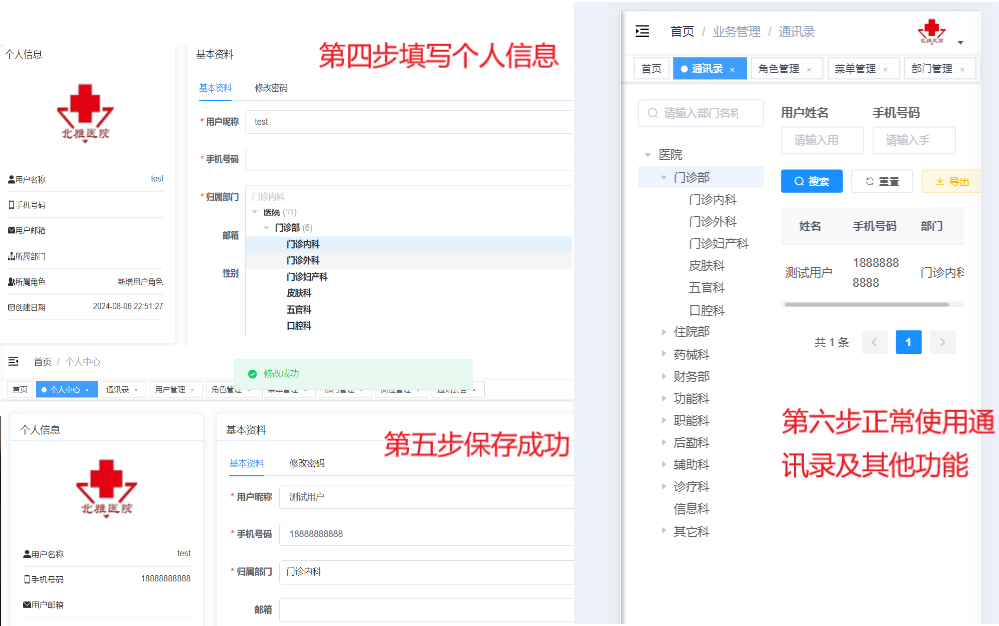Collapse sidebar via hamburger icon beside 业务管理 breadcrumb
Viewport: 999px width, 626px height.
(x=642, y=32)
